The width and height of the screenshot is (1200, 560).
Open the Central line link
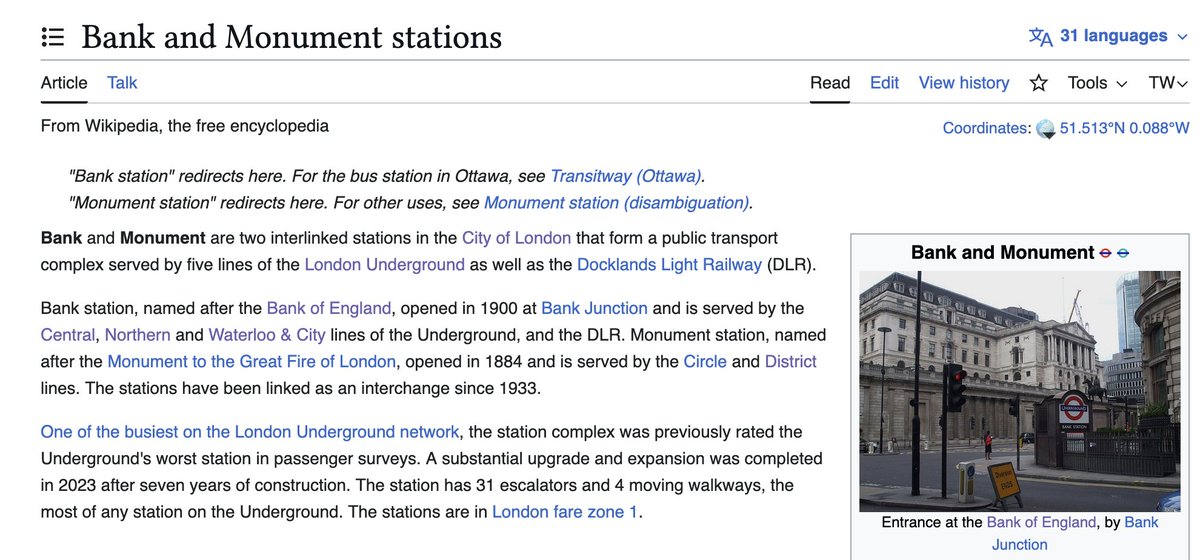pos(66,334)
